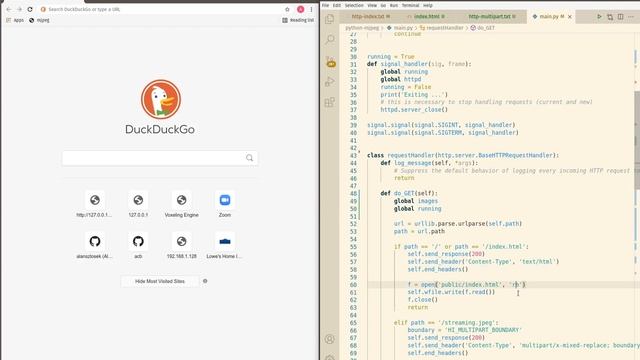Open the Explorer view in VS Code
Screen dimensions: 640x360
coord(330,18)
